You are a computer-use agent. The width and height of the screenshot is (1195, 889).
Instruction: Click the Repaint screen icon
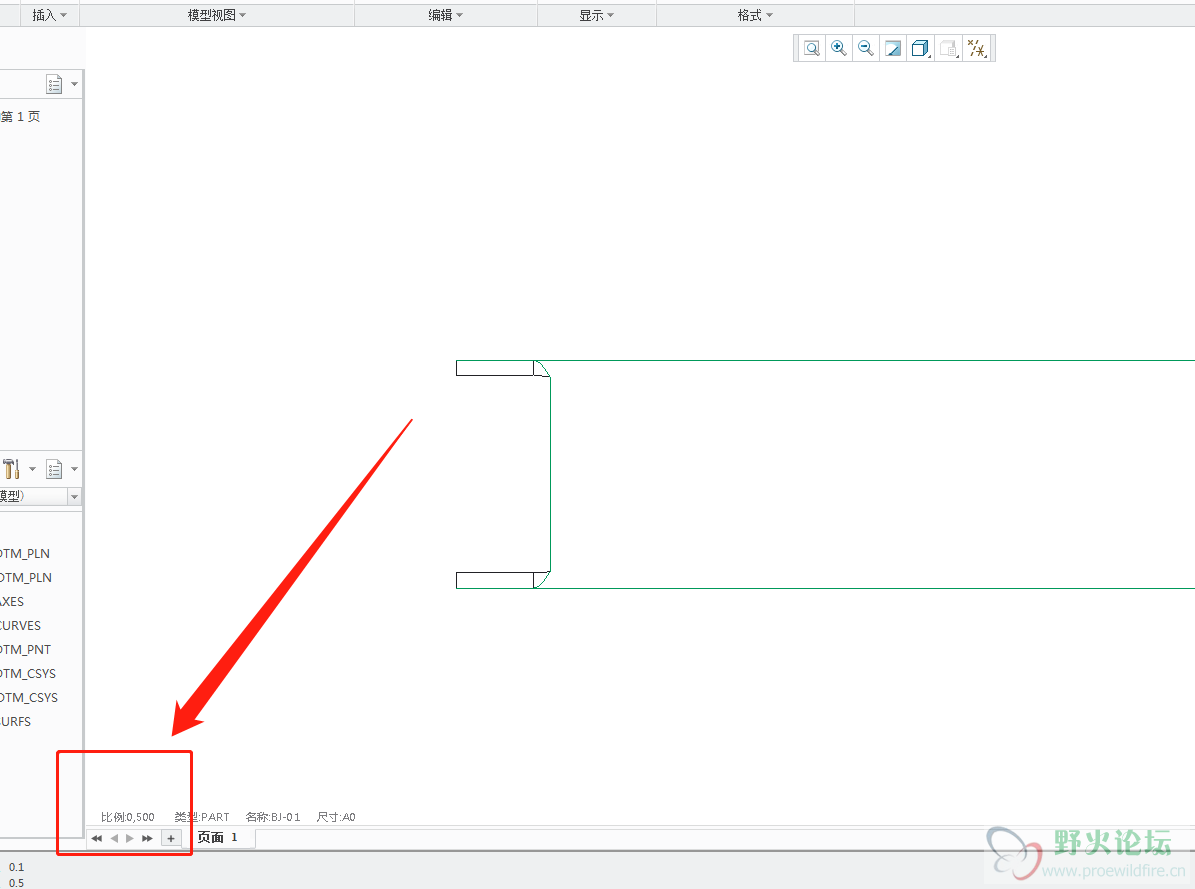coord(892,49)
